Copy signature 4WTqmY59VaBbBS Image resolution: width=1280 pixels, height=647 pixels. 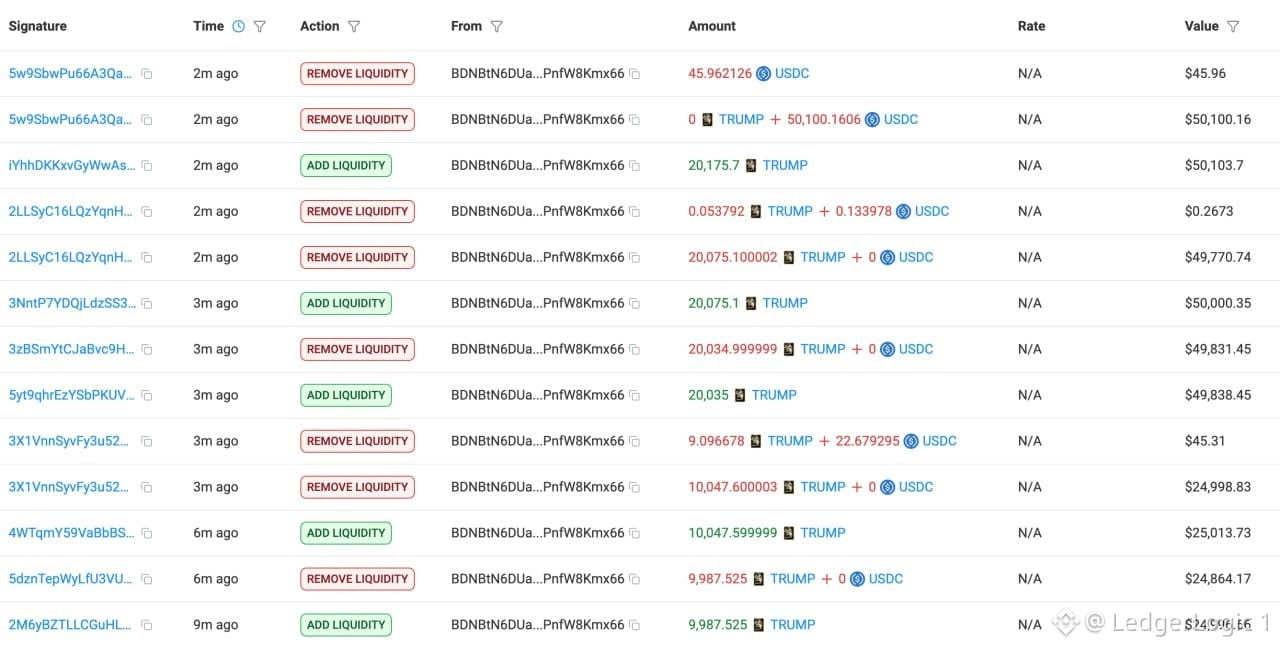tap(146, 534)
